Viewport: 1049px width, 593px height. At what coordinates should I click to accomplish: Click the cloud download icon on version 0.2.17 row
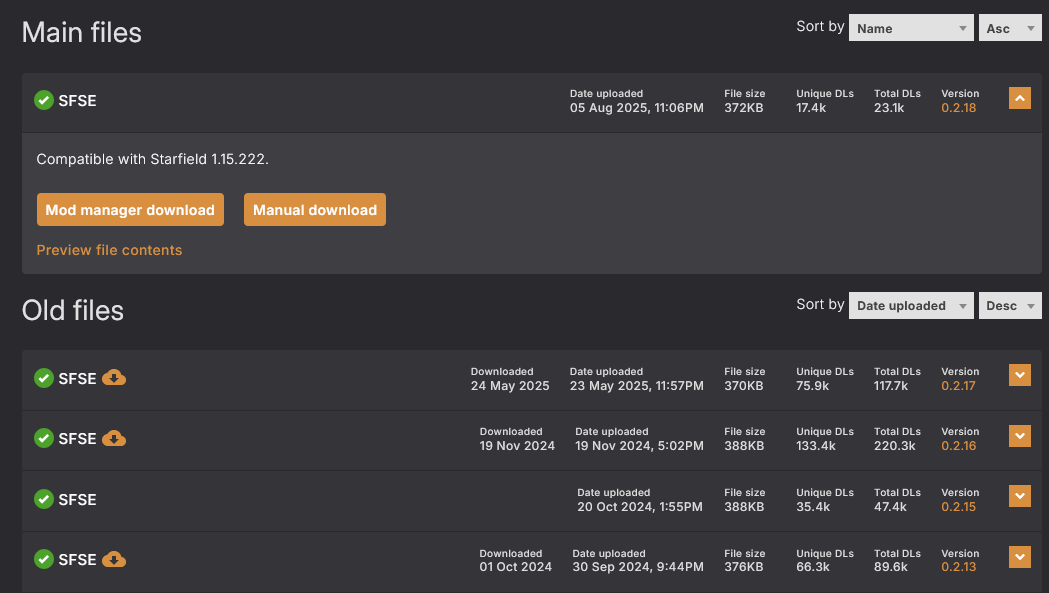tap(114, 378)
